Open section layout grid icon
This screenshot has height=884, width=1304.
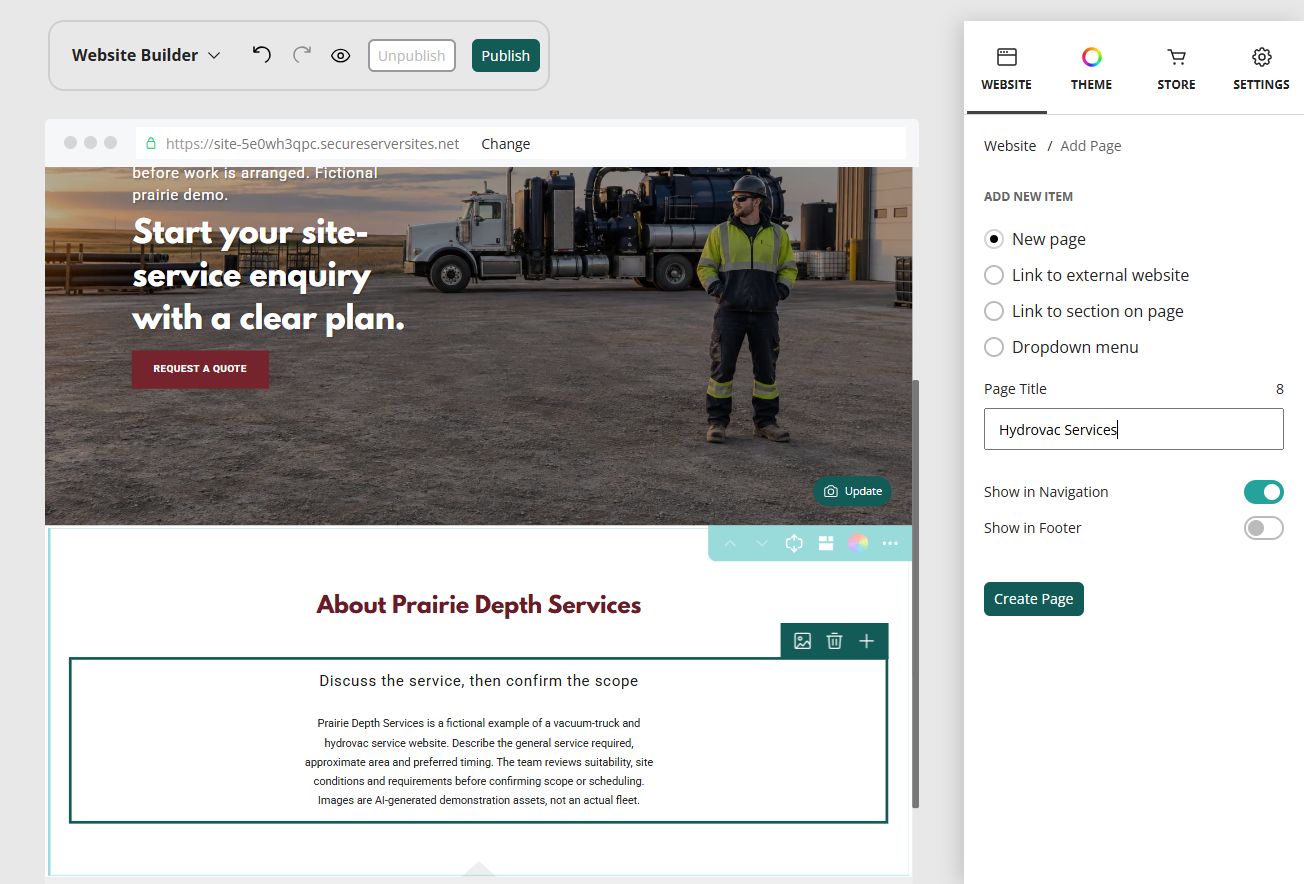pos(826,543)
